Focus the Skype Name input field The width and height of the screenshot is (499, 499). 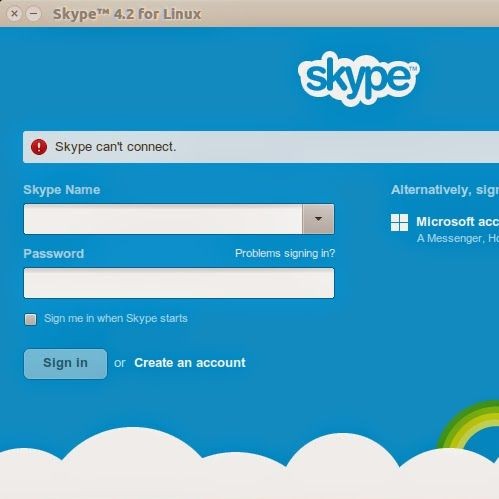[x=163, y=219]
